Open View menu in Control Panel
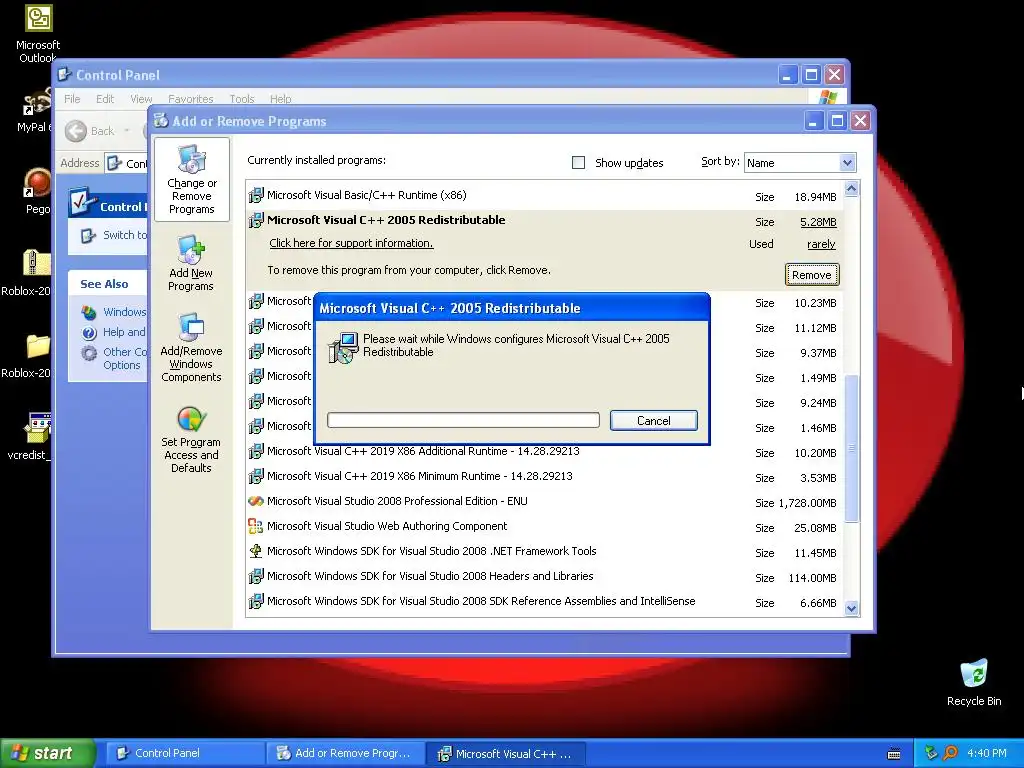Image resolution: width=1024 pixels, height=768 pixels. tap(141, 99)
